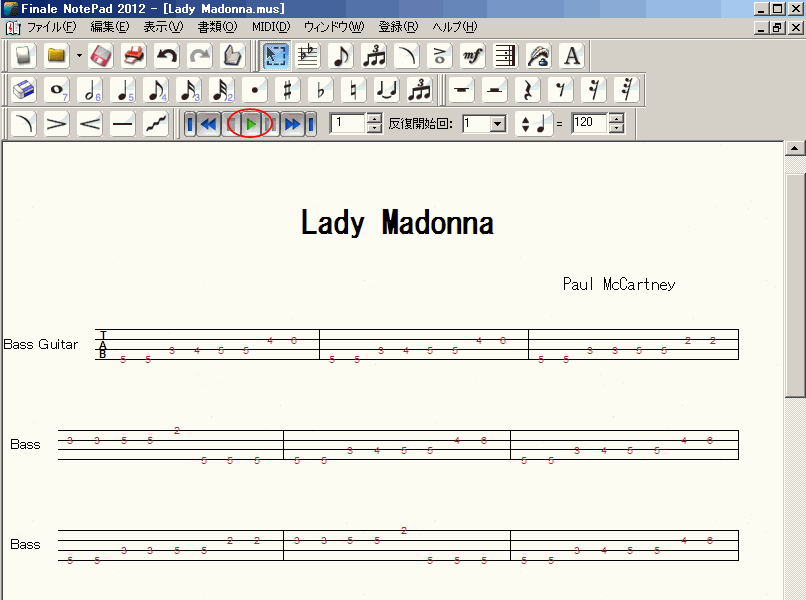
Task: Open the 編集(E) menu
Action: tap(109, 27)
